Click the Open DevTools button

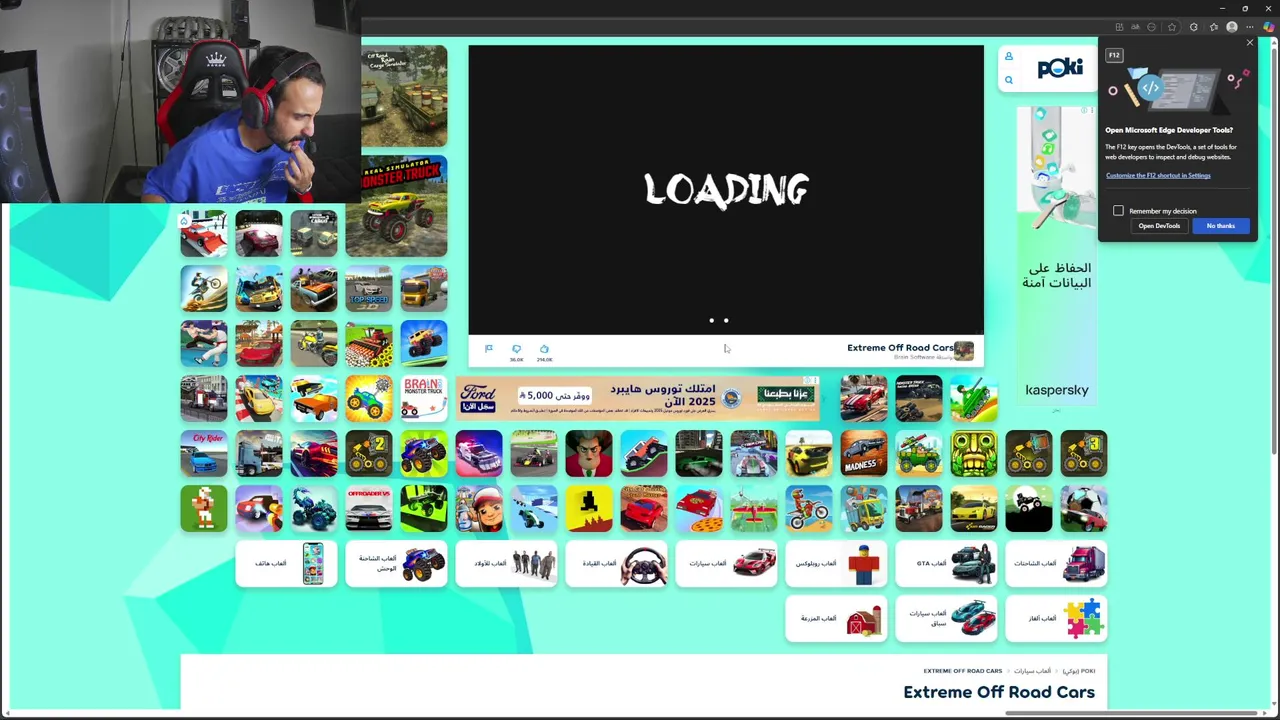pos(1159,226)
